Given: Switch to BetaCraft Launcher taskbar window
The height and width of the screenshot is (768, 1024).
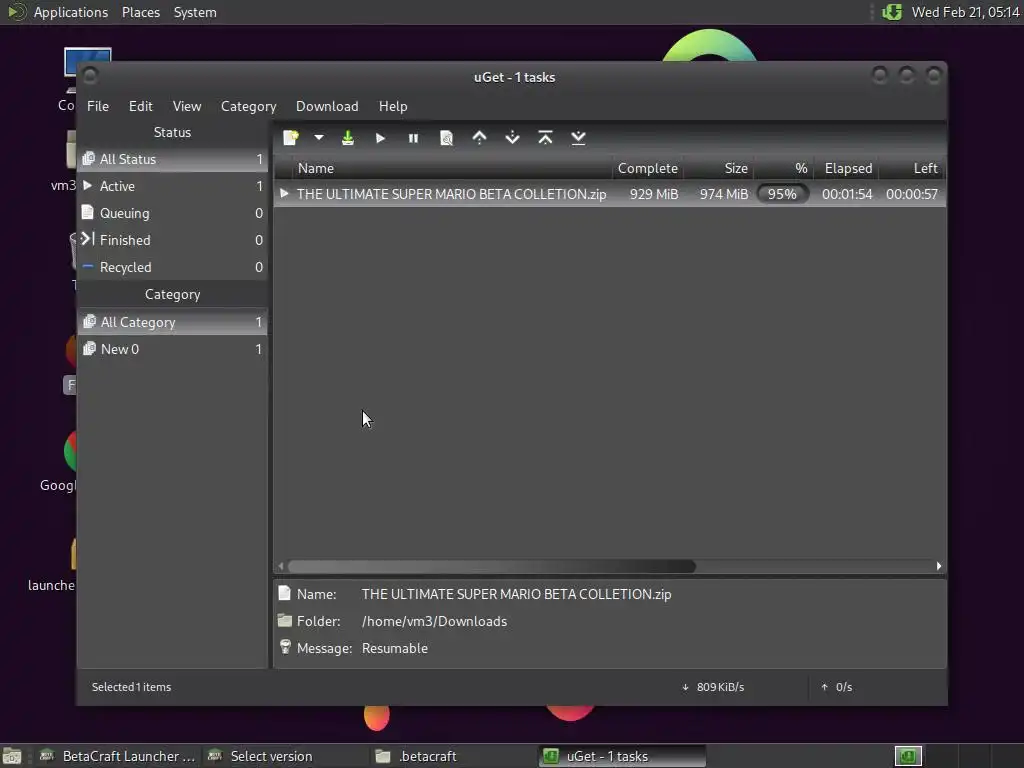Looking at the screenshot, I should tap(118, 756).
